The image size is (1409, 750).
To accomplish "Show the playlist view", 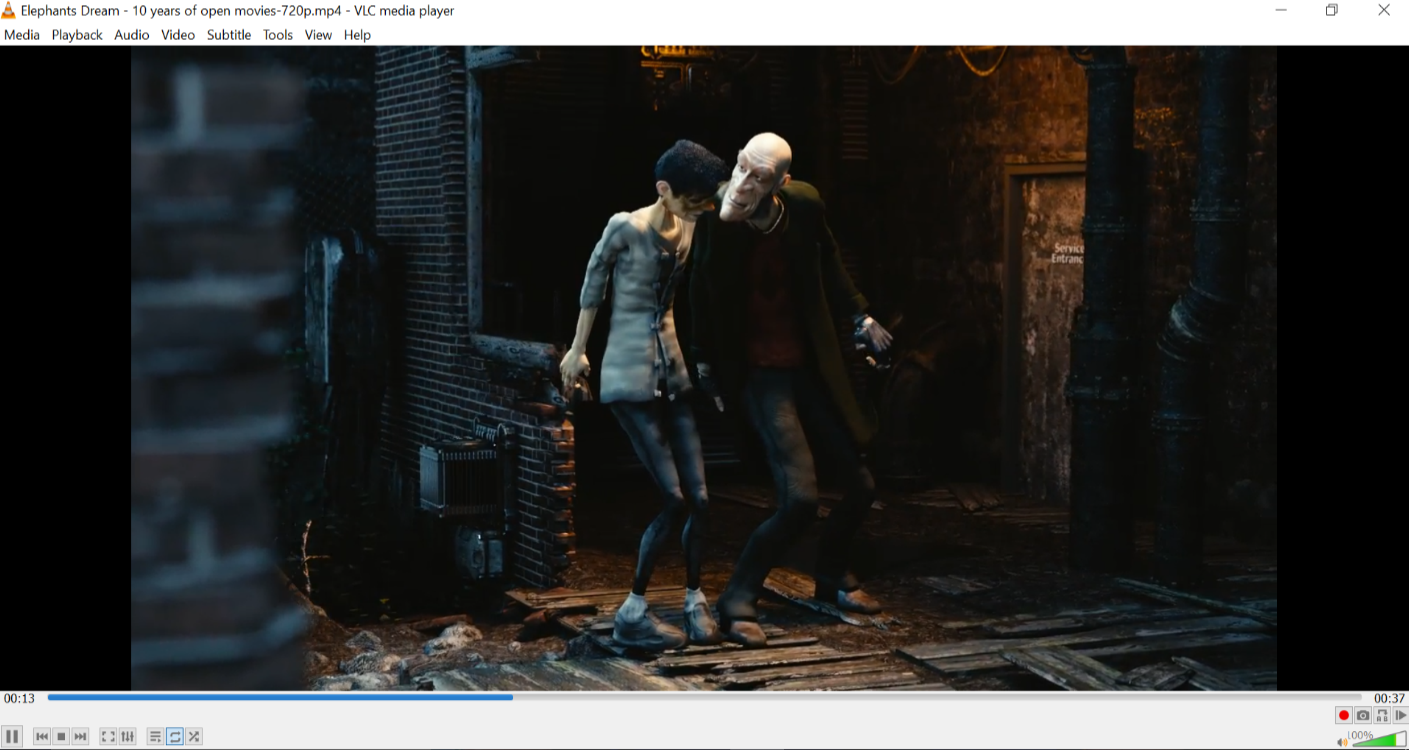I will 155,737.
